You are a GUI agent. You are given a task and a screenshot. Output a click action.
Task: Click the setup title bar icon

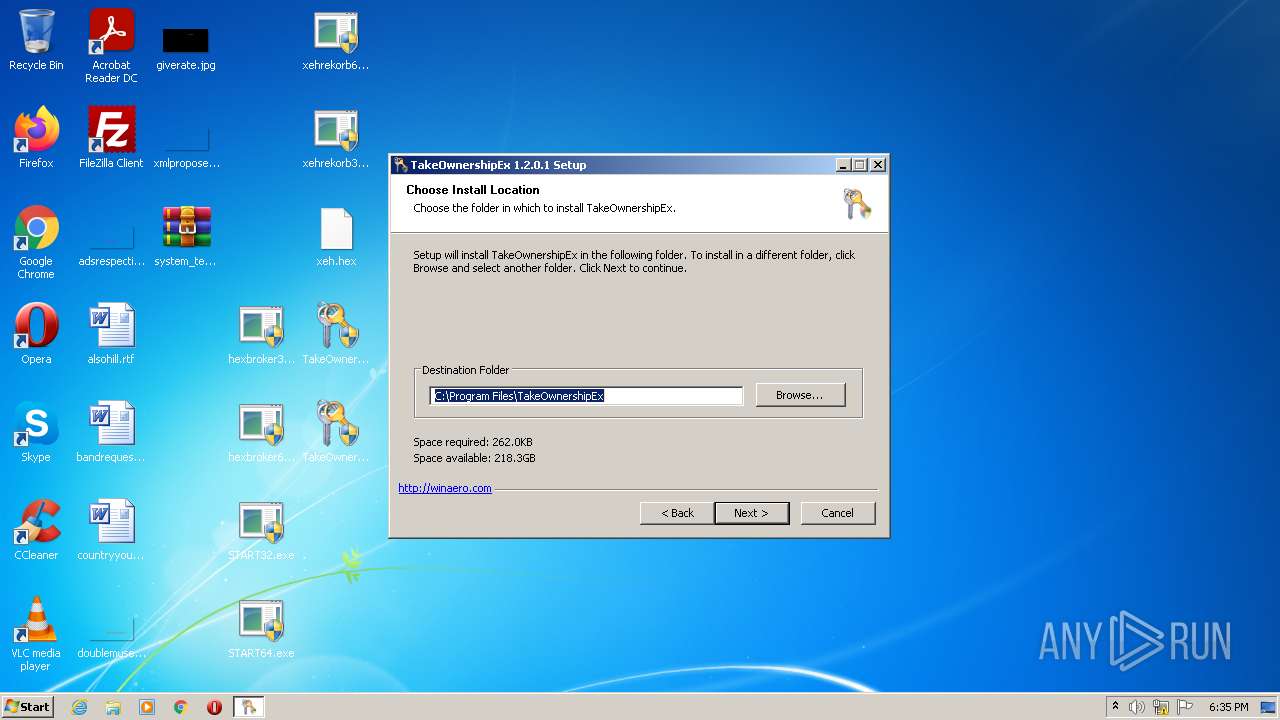point(400,165)
